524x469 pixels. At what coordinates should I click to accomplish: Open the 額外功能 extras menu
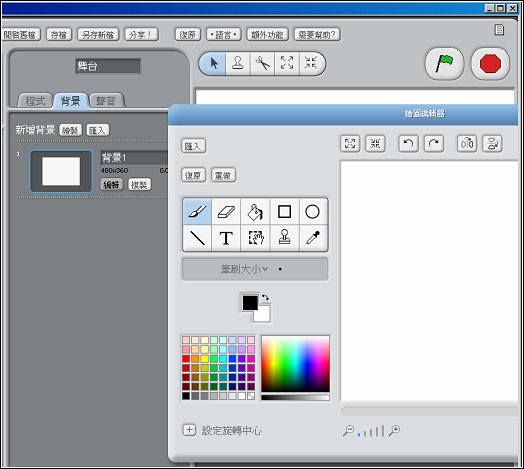coord(267,34)
